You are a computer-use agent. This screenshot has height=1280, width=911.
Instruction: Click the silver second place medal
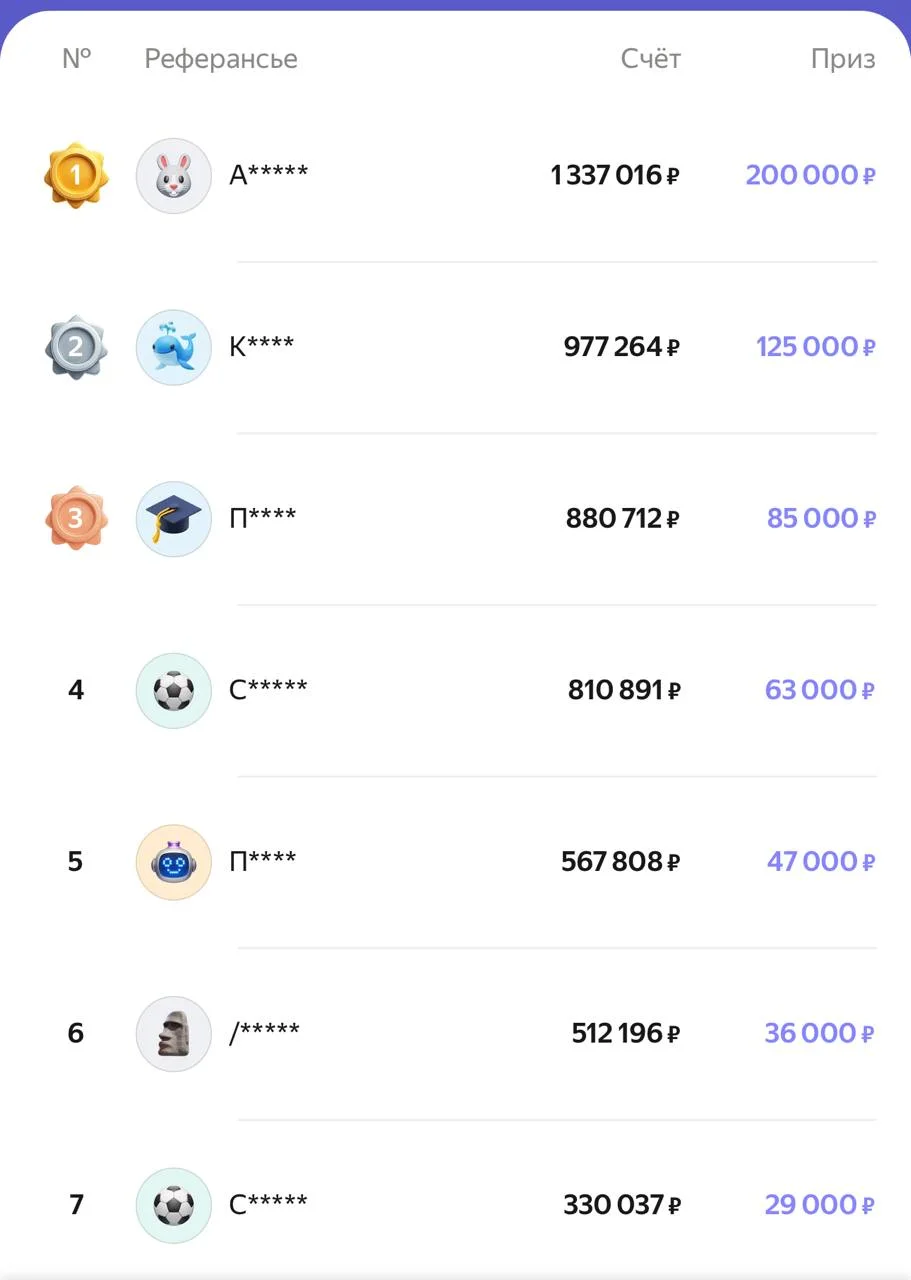pos(75,347)
